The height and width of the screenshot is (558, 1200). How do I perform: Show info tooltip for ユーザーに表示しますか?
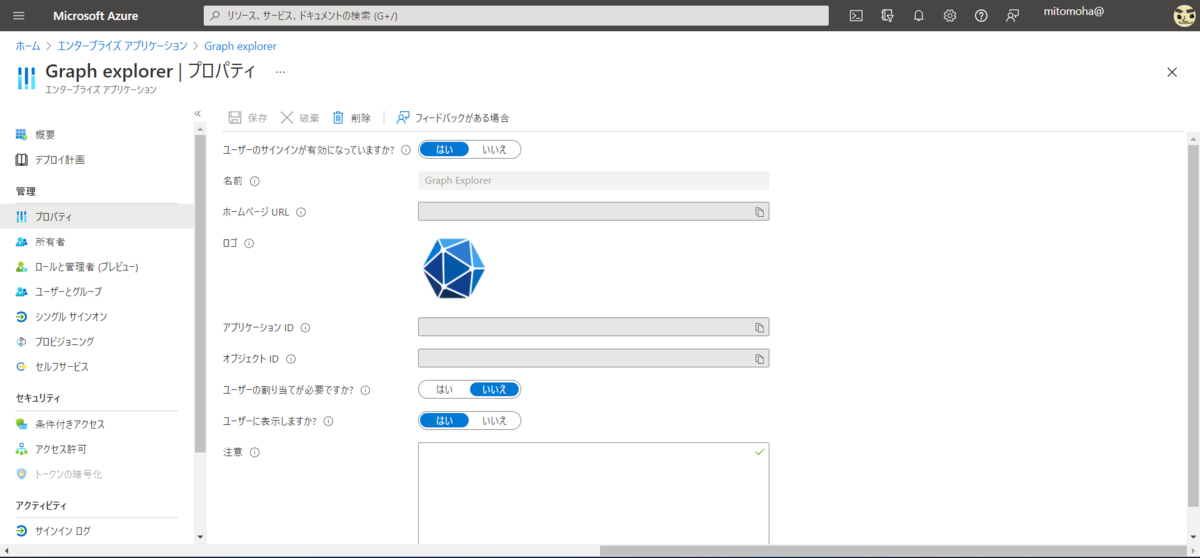[328, 421]
